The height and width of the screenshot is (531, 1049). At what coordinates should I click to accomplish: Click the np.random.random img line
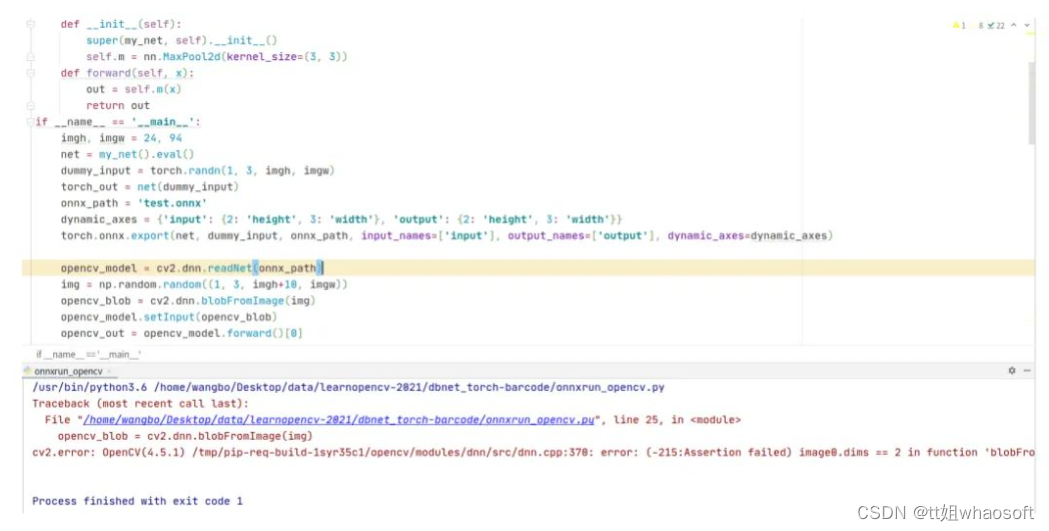pyautogui.click(x=204, y=284)
